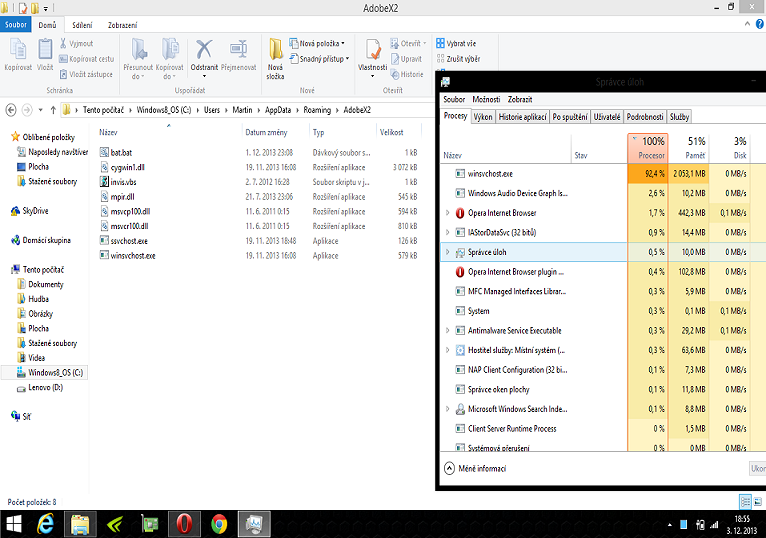This screenshot has height=538, width=766.
Task: Click Historie in ribbon
Action: (x=407, y=74)
